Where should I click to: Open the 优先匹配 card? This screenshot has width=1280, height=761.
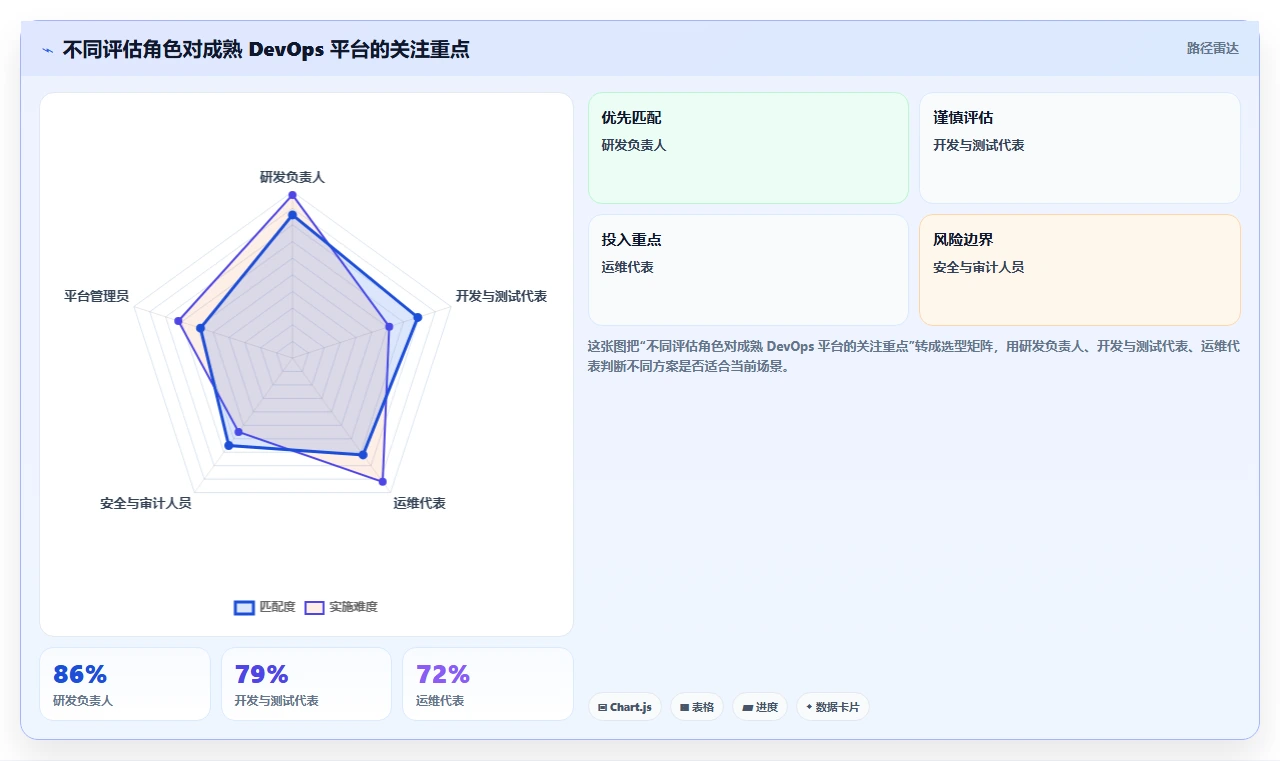pyautogui.click(x=748, y=148)
